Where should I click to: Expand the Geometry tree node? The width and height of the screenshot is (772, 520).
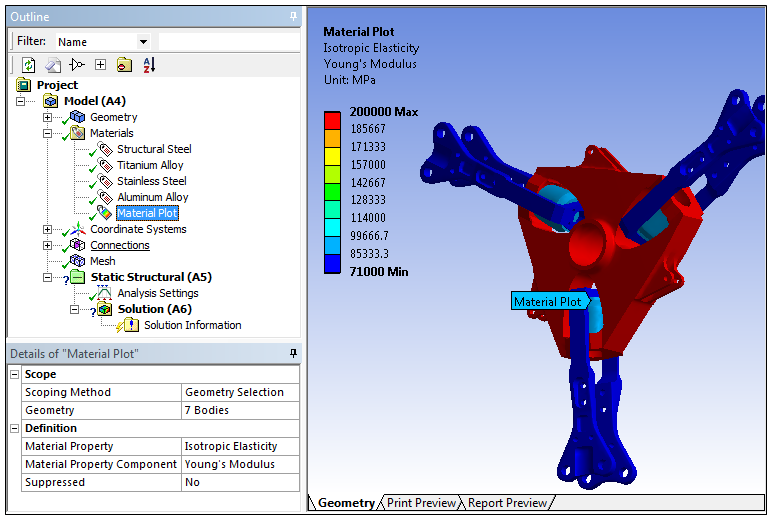coord(47,117)
